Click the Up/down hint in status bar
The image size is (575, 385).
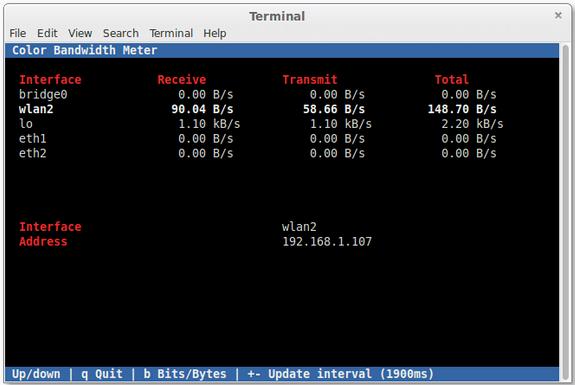point(36,374)
